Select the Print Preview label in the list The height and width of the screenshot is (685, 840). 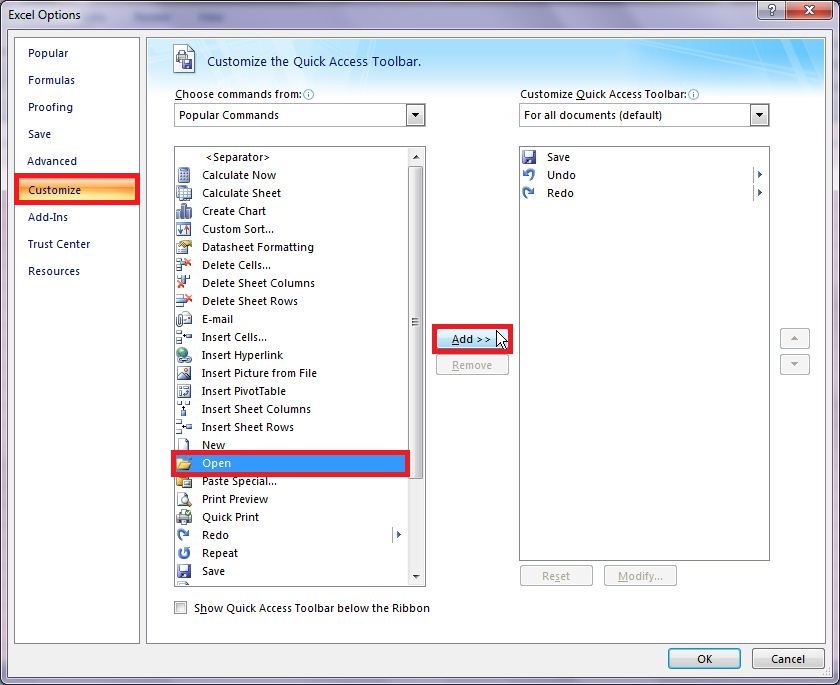tap(235, 499)
